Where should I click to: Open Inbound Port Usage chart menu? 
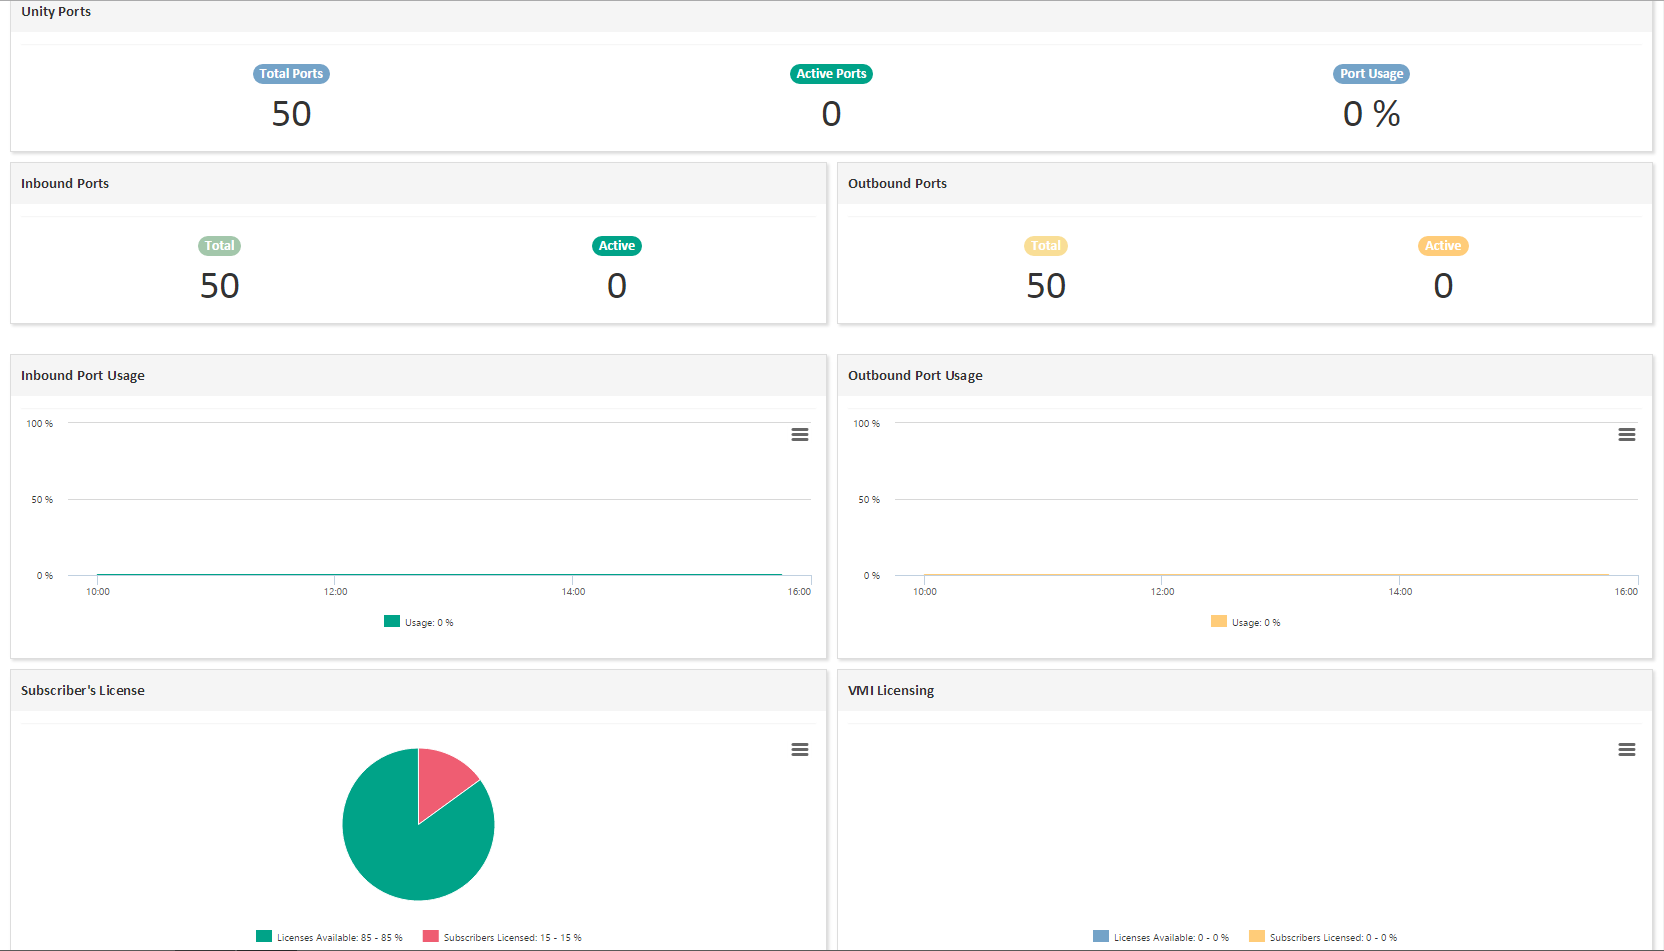click(x=800, y=435)
